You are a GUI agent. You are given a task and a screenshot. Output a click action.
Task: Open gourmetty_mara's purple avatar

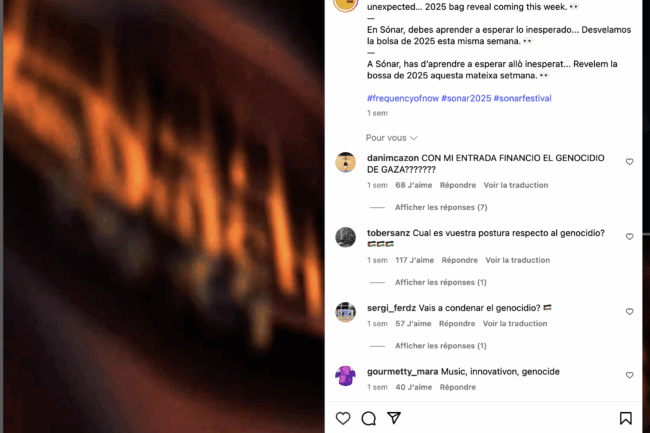point(345,376)
